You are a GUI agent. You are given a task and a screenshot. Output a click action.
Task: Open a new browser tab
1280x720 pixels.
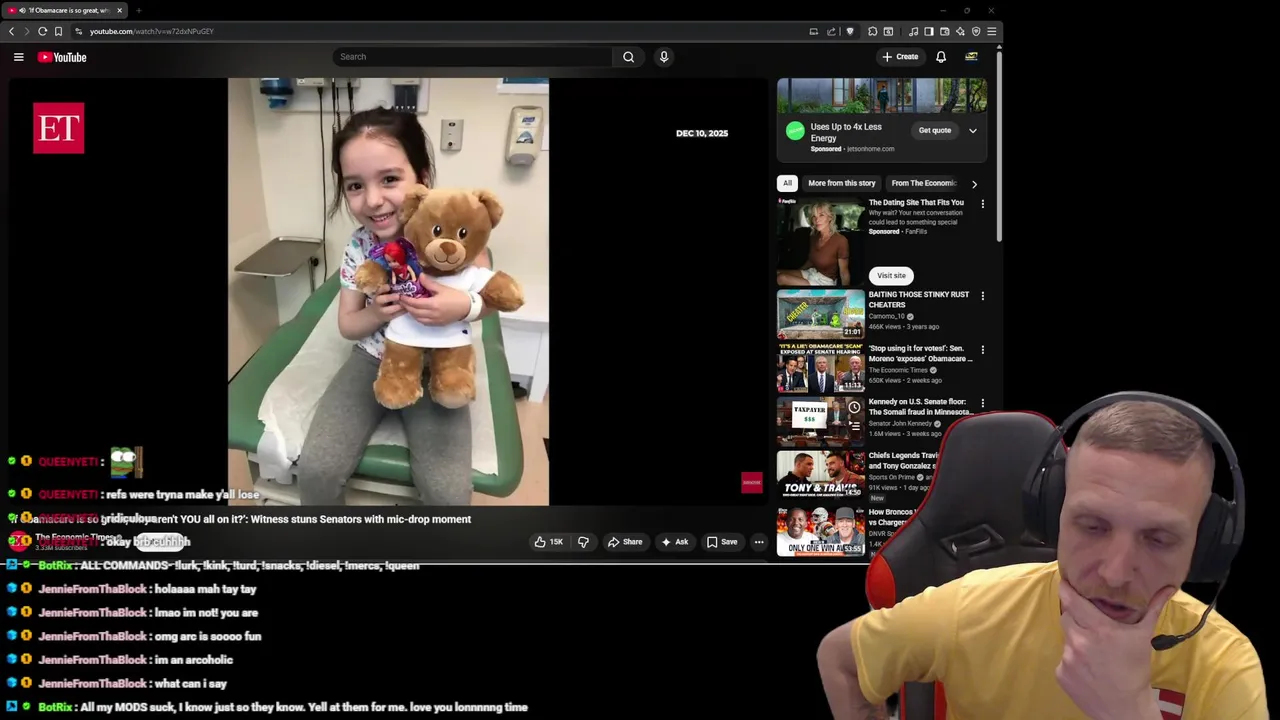[x=139, y=10]
